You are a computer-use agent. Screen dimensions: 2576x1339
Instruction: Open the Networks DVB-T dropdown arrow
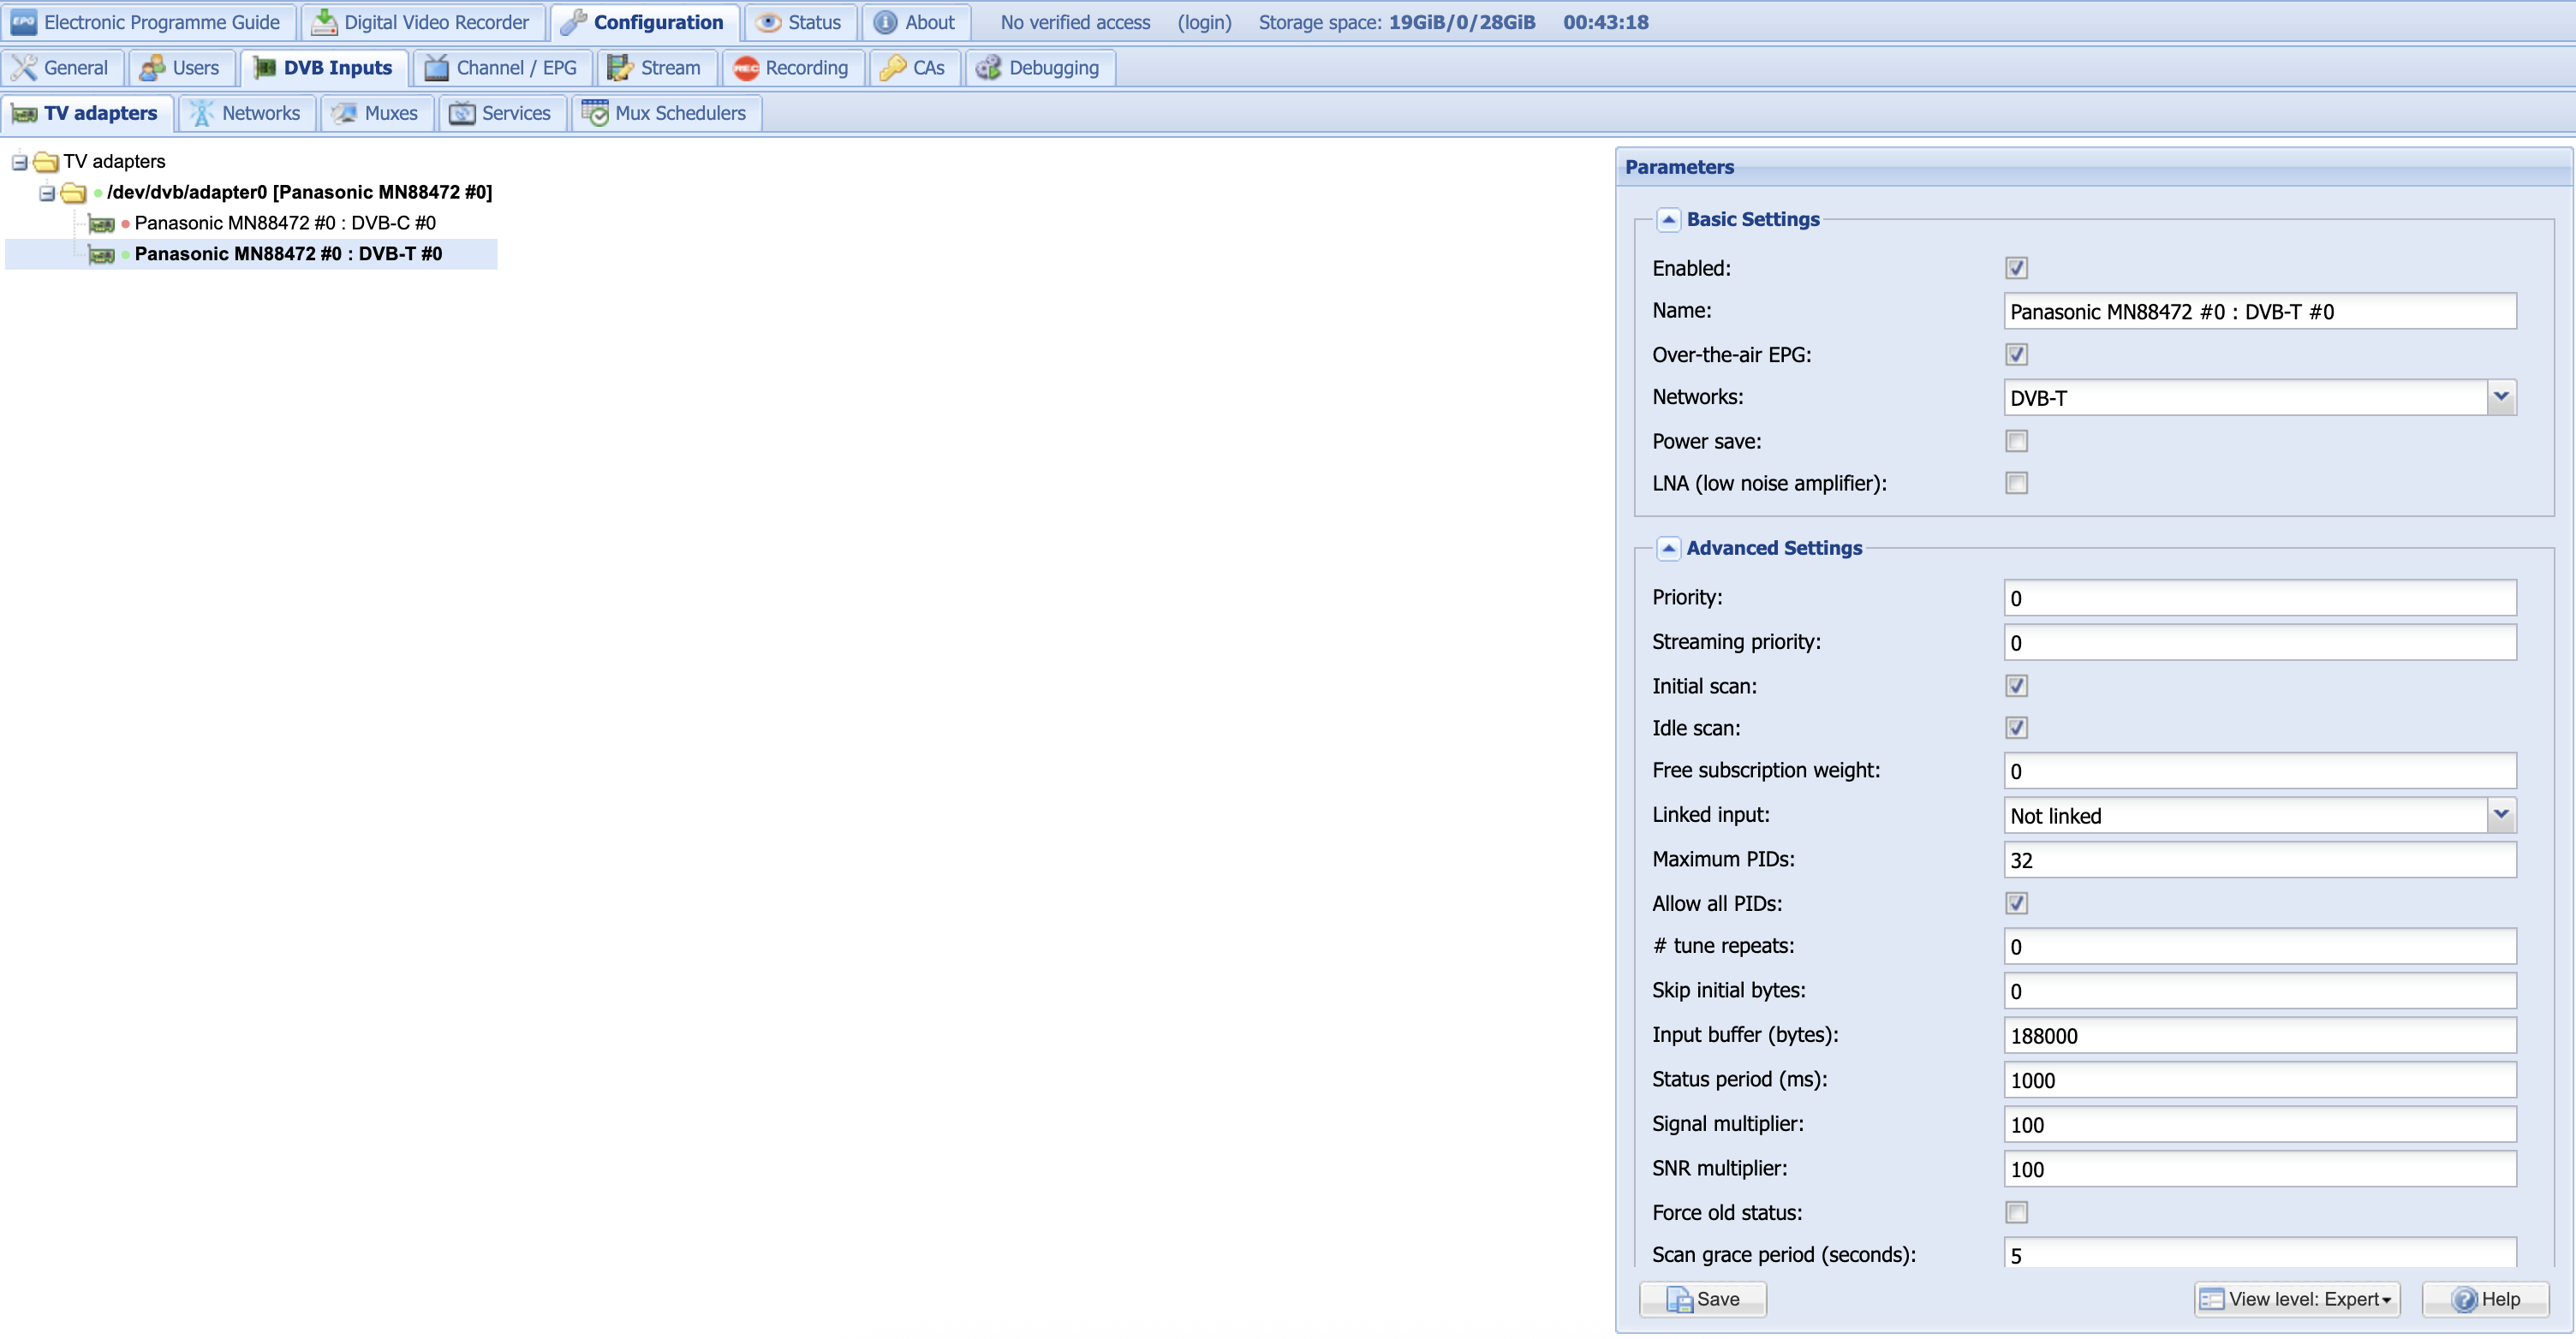pos(2500,397)
